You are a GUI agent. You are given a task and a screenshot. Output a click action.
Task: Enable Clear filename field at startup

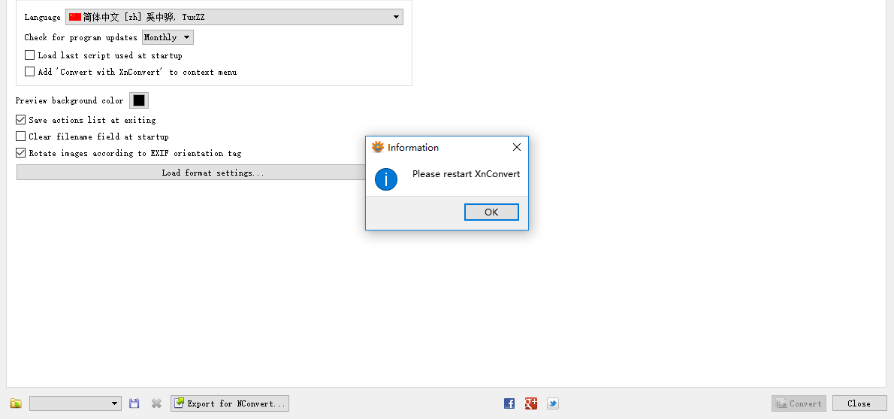(21, 137)
